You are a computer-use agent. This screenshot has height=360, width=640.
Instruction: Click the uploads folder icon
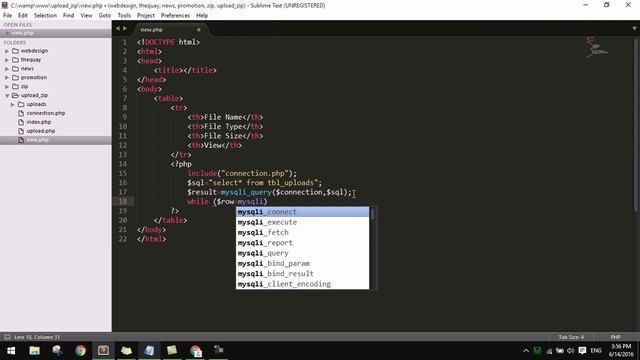pos(21,104)
